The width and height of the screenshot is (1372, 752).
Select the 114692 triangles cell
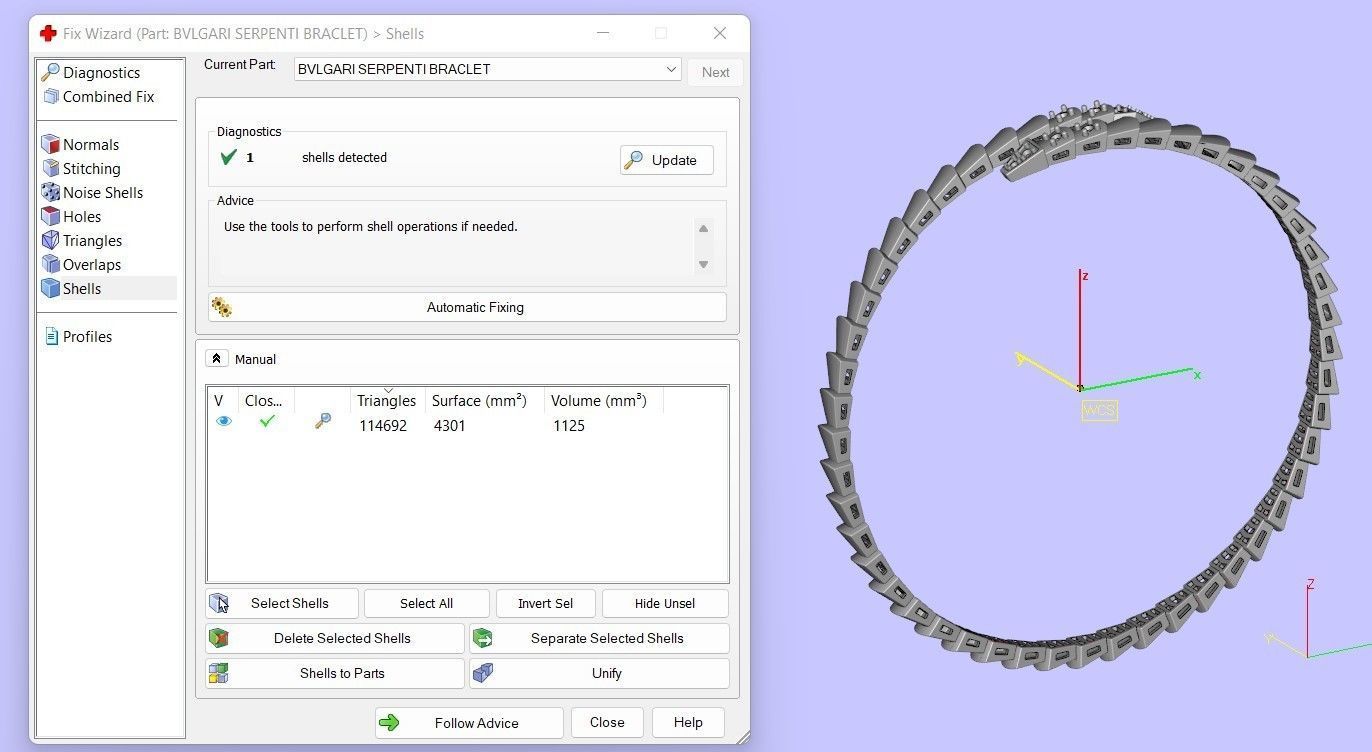point(383,425)
